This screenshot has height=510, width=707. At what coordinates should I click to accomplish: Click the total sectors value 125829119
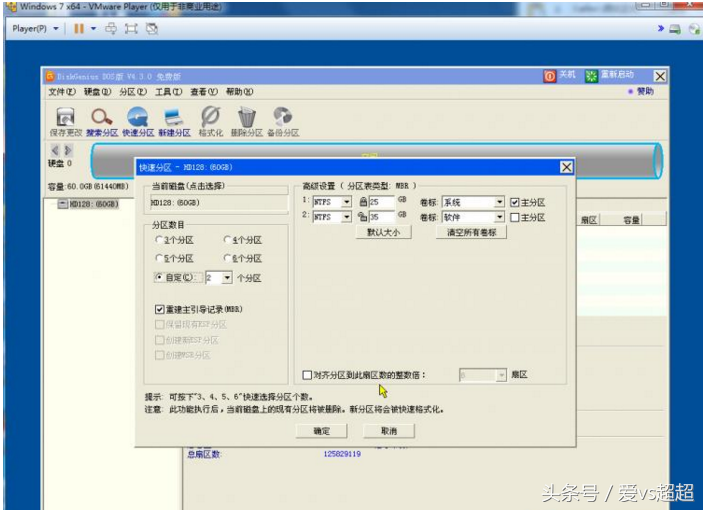click(x=342, y=454)
